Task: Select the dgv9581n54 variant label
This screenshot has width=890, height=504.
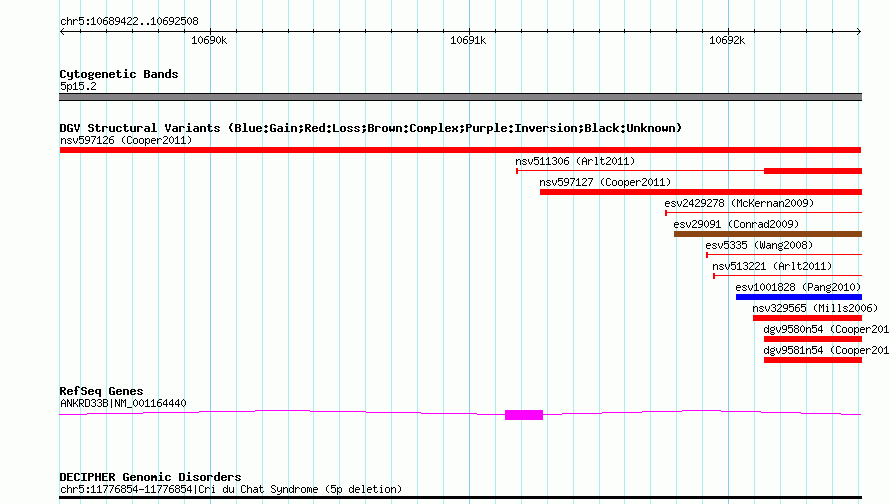Action: [x=826, y=350]
